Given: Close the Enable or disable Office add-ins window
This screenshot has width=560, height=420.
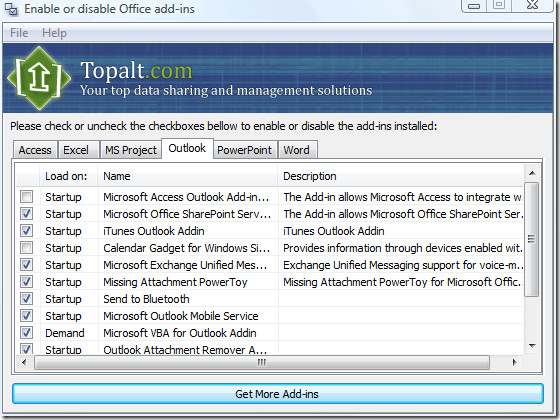Looking at the screenshot, I should pos(533,5).
